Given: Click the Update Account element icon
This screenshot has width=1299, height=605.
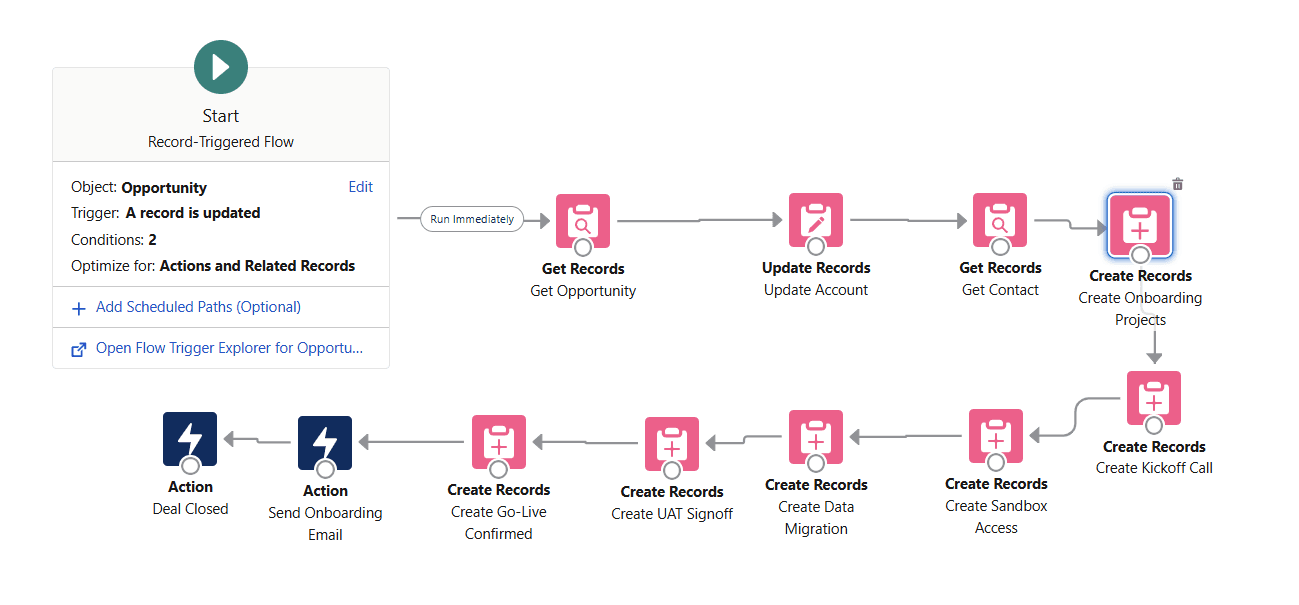Looking at the screenshot, I should 816,220.
